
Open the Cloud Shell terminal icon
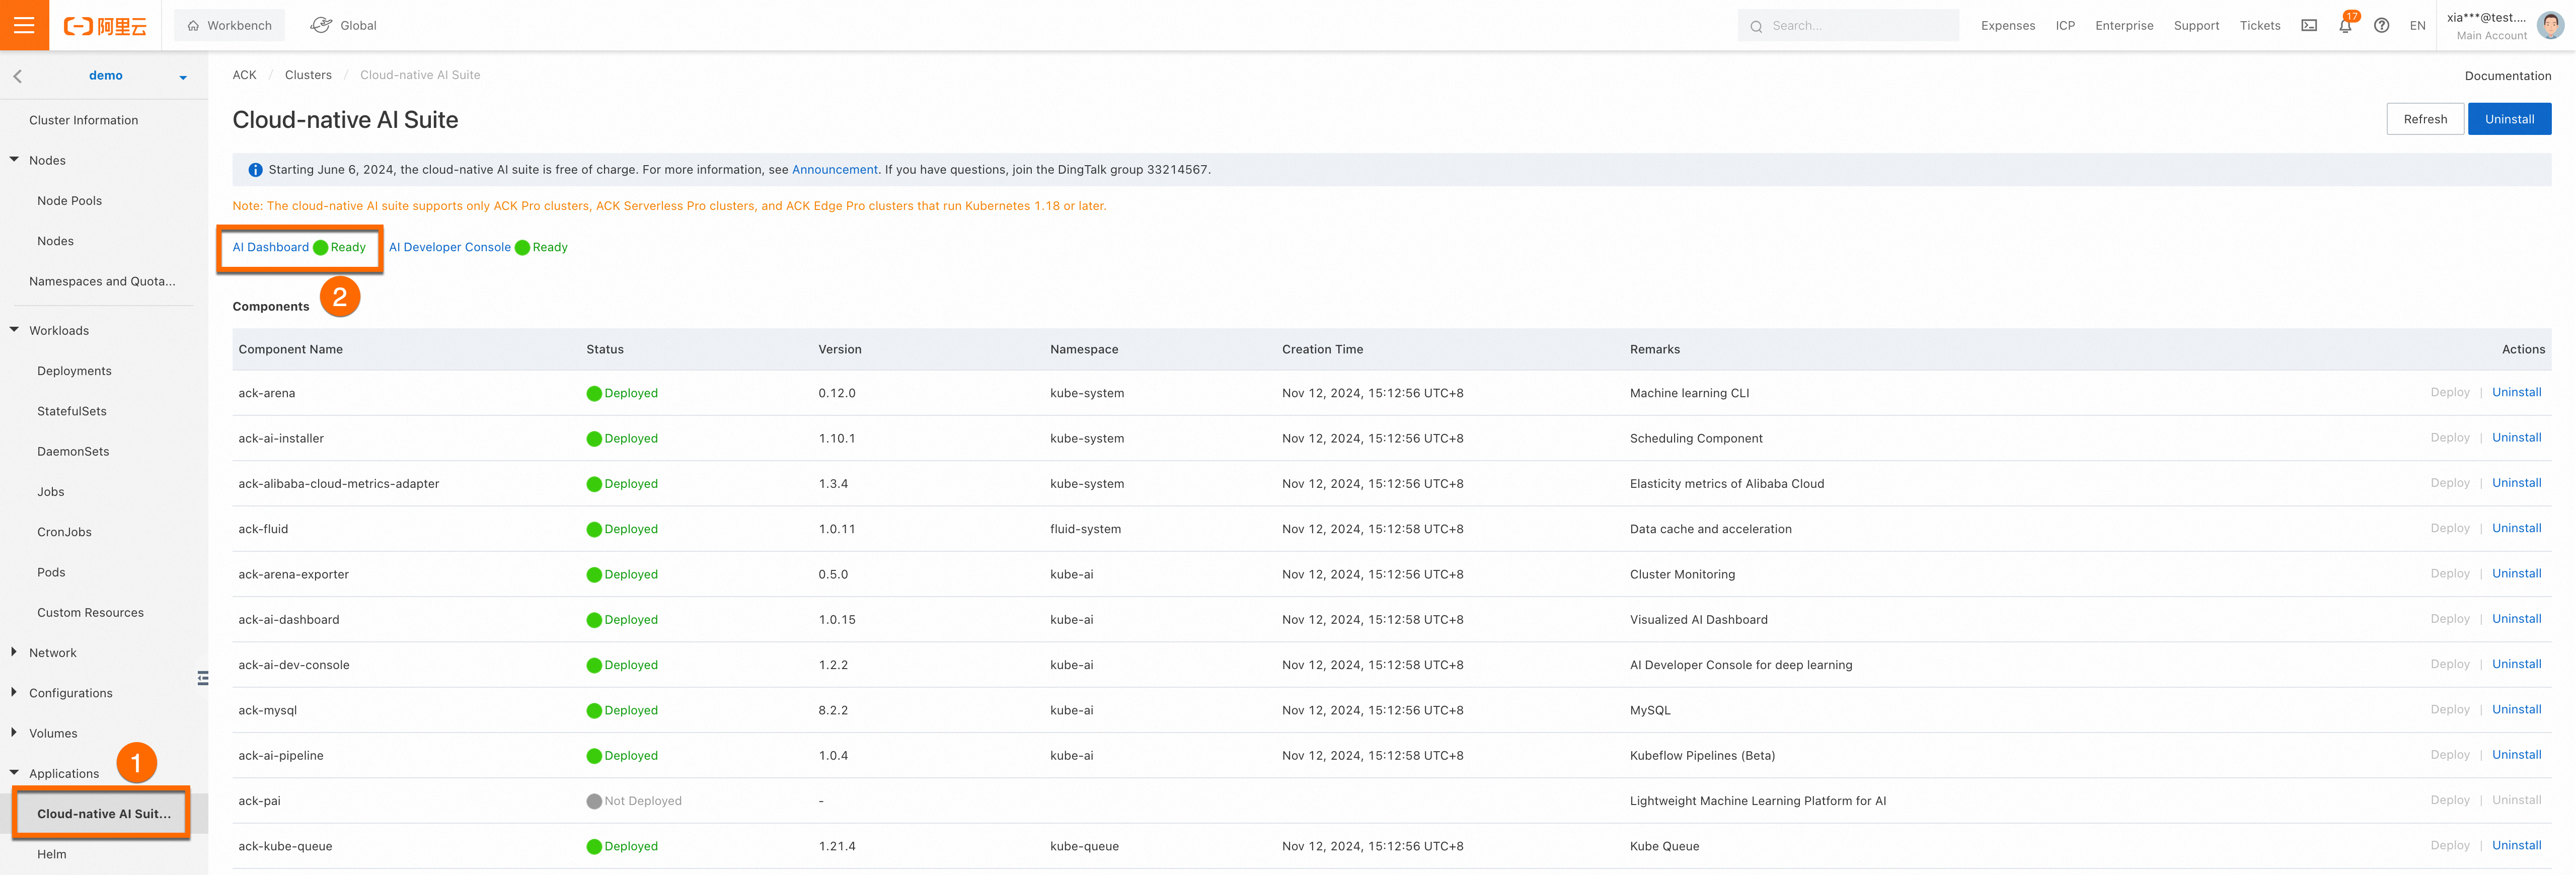tap(2308, 26)
